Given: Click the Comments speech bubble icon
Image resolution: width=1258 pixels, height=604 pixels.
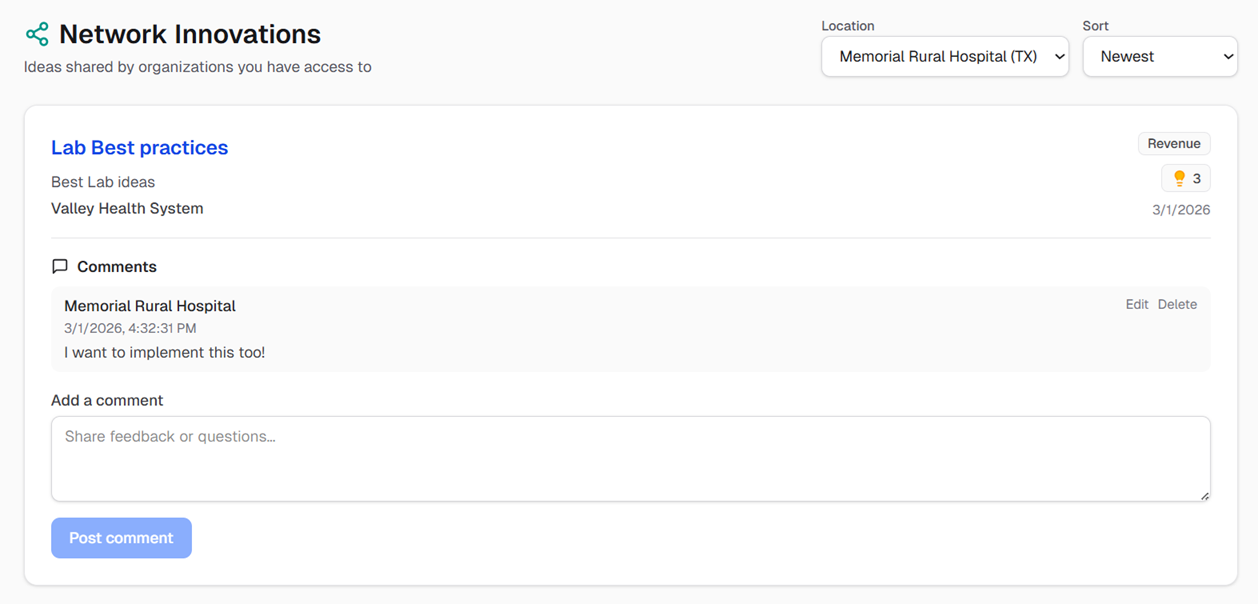Looking at the screenshot, I should (60, 267).
